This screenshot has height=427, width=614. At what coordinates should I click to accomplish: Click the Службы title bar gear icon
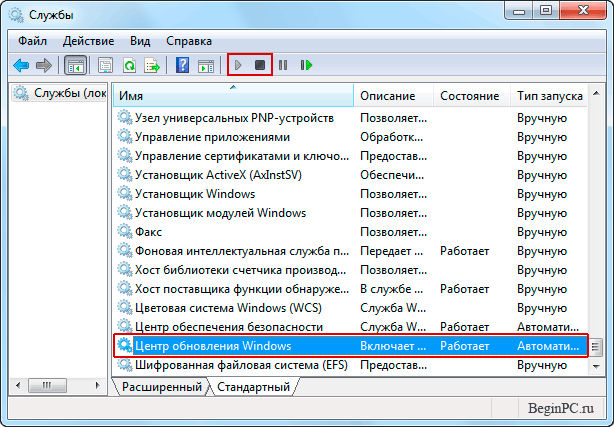pyautogui.click(x=16, y=15)
